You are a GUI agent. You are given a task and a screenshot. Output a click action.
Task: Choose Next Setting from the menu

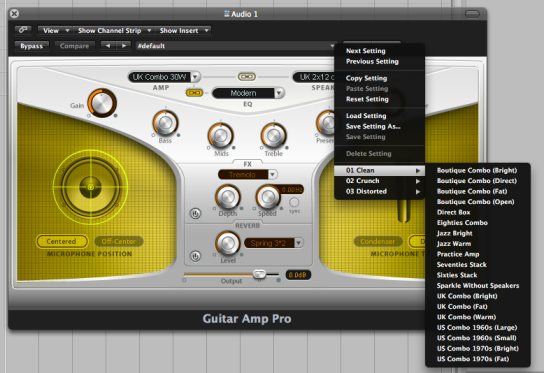point(365,51)
